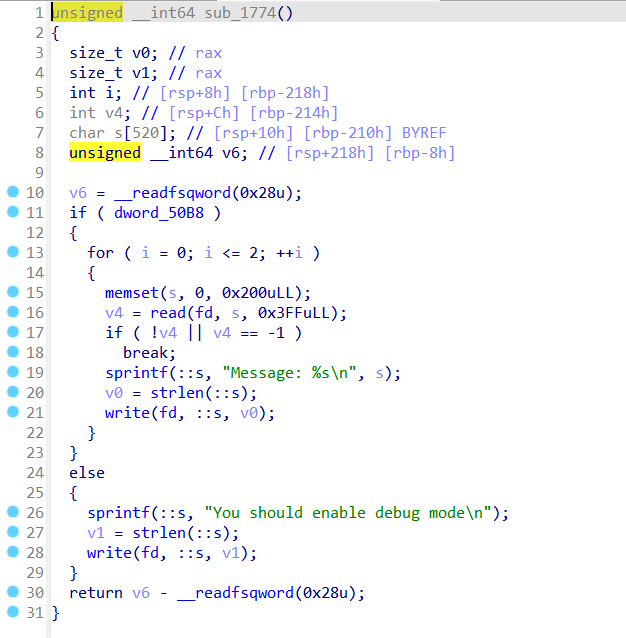Click the for keyword on line 13

point(100,253)
